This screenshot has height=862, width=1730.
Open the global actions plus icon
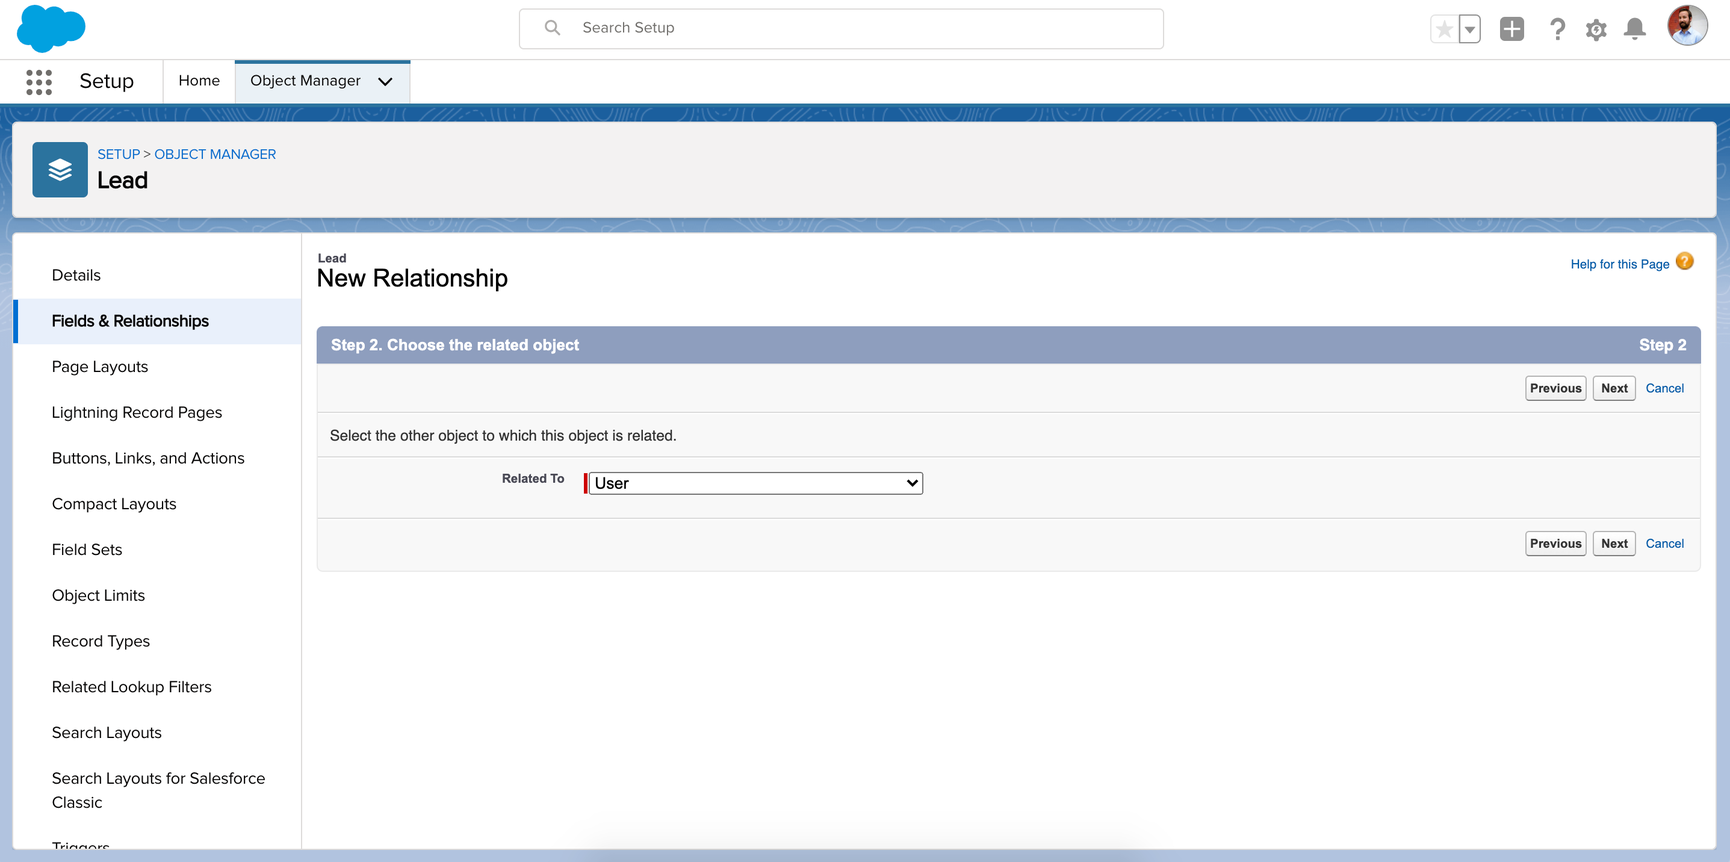(1512, 29)
